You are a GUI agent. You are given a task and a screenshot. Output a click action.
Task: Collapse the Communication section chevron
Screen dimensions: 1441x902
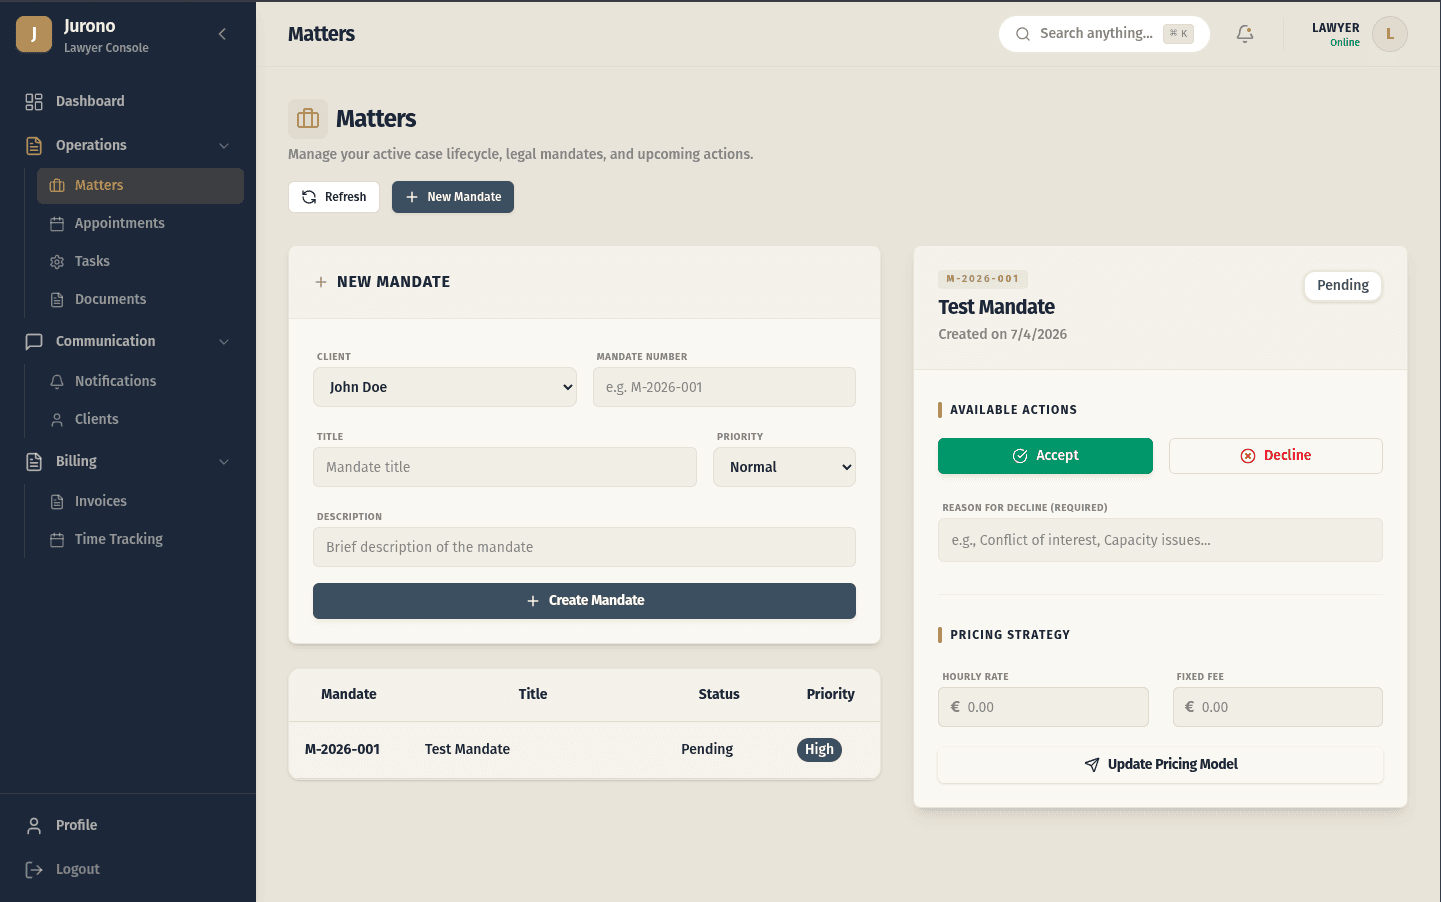click(224, 341)
